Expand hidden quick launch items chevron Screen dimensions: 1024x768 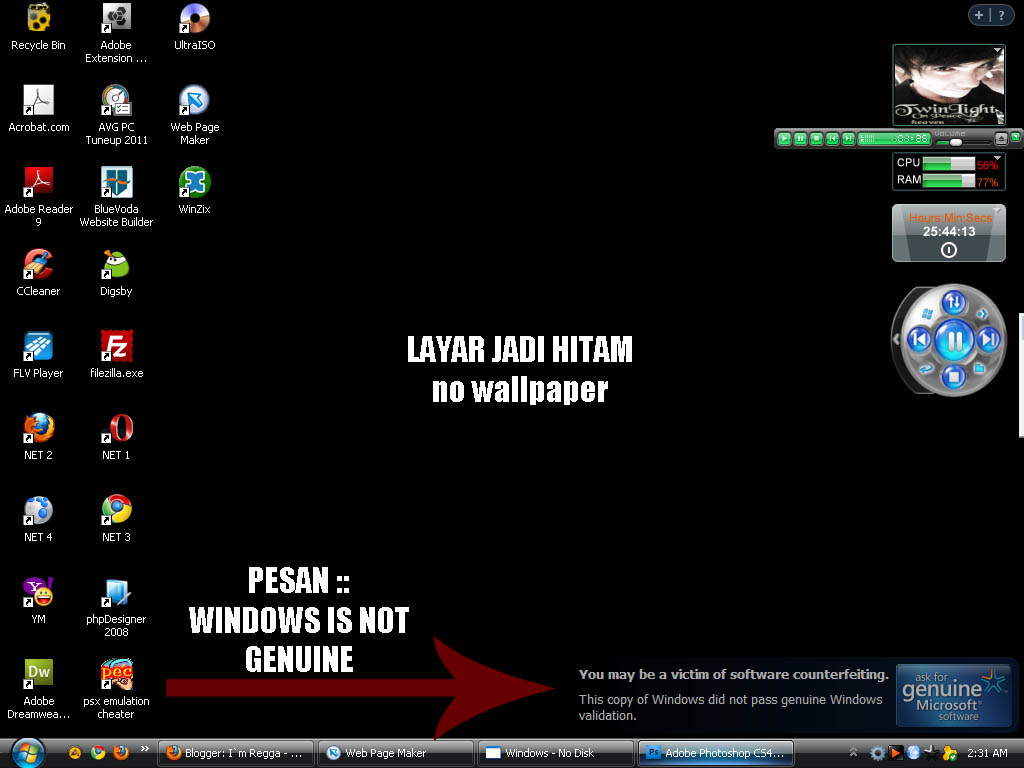coord(144,748)
